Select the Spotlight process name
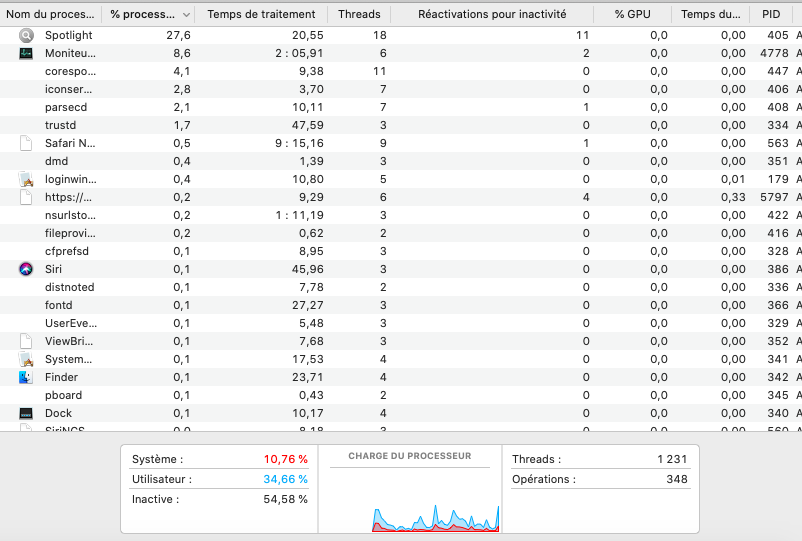 69,35
